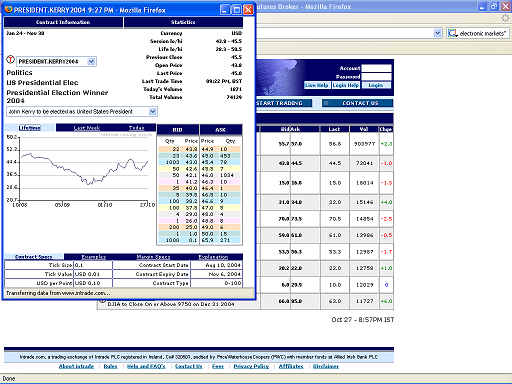Viewport: 512px width, 384px height.
Task: Click the ASK column header
Action: pos(221,130)
